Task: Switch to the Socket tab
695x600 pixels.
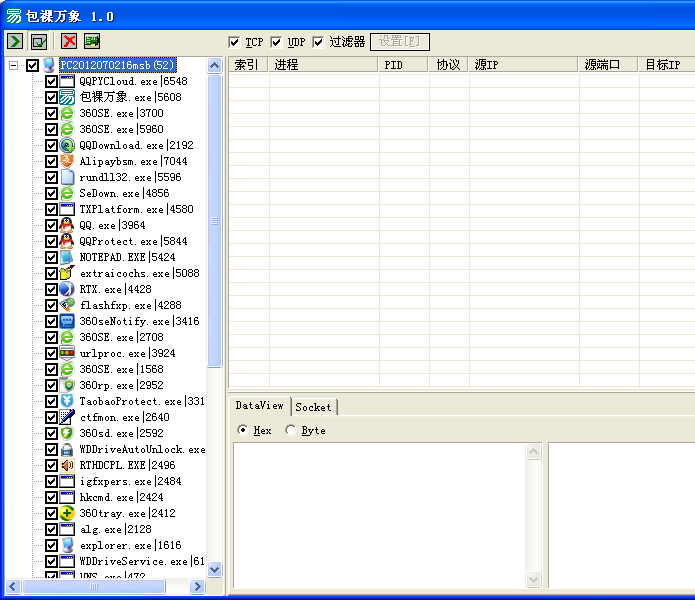Action: coord(313,407)
